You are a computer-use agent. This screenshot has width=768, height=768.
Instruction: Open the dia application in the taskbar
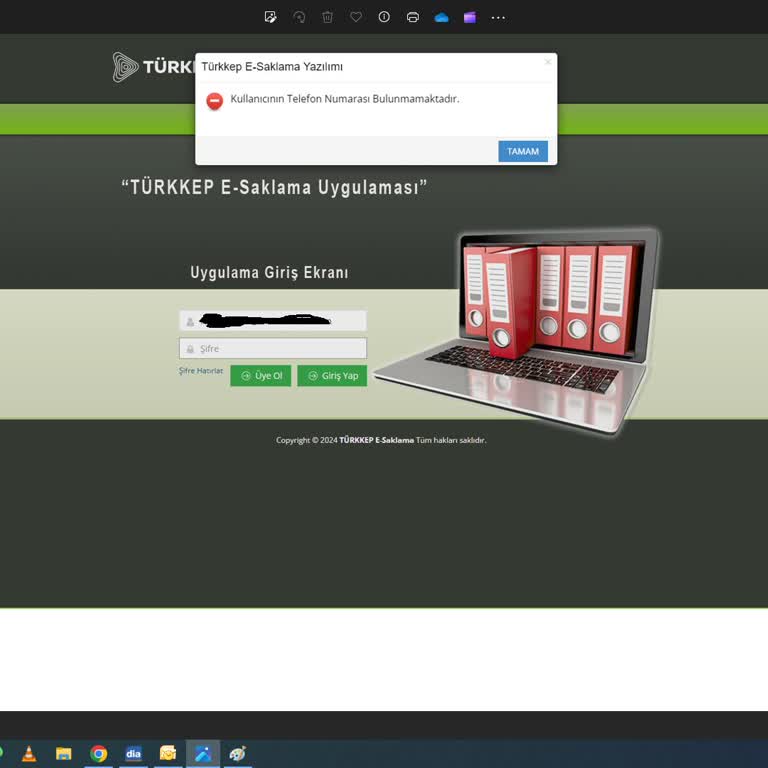point(133,754)
